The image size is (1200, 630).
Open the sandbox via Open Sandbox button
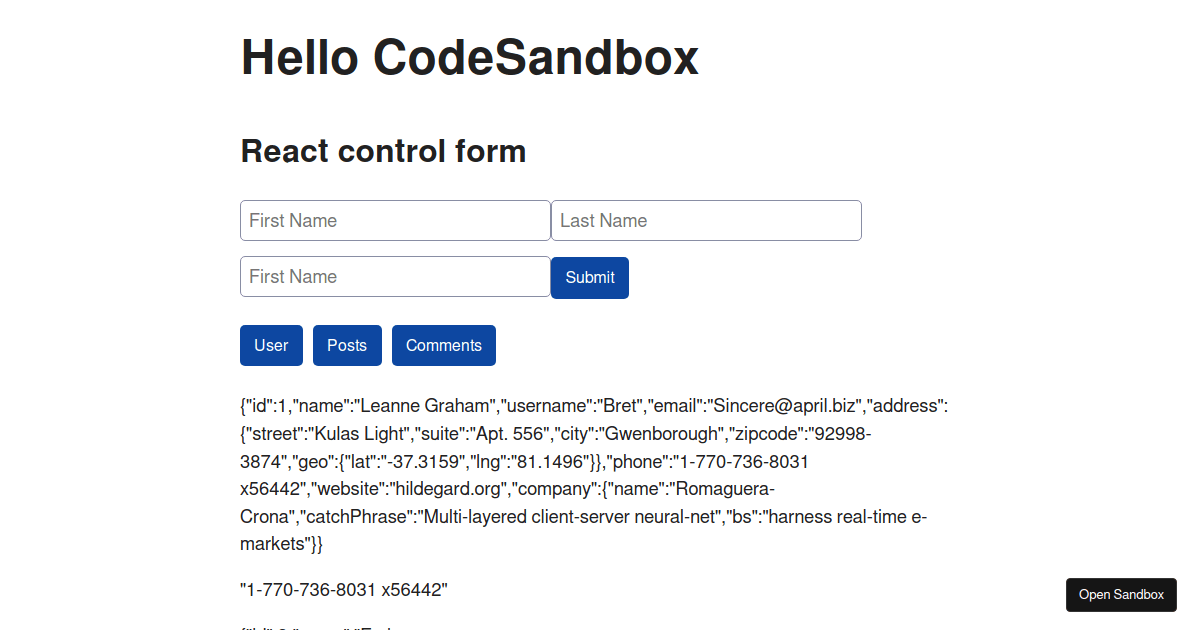click(x=1120, y=594)
